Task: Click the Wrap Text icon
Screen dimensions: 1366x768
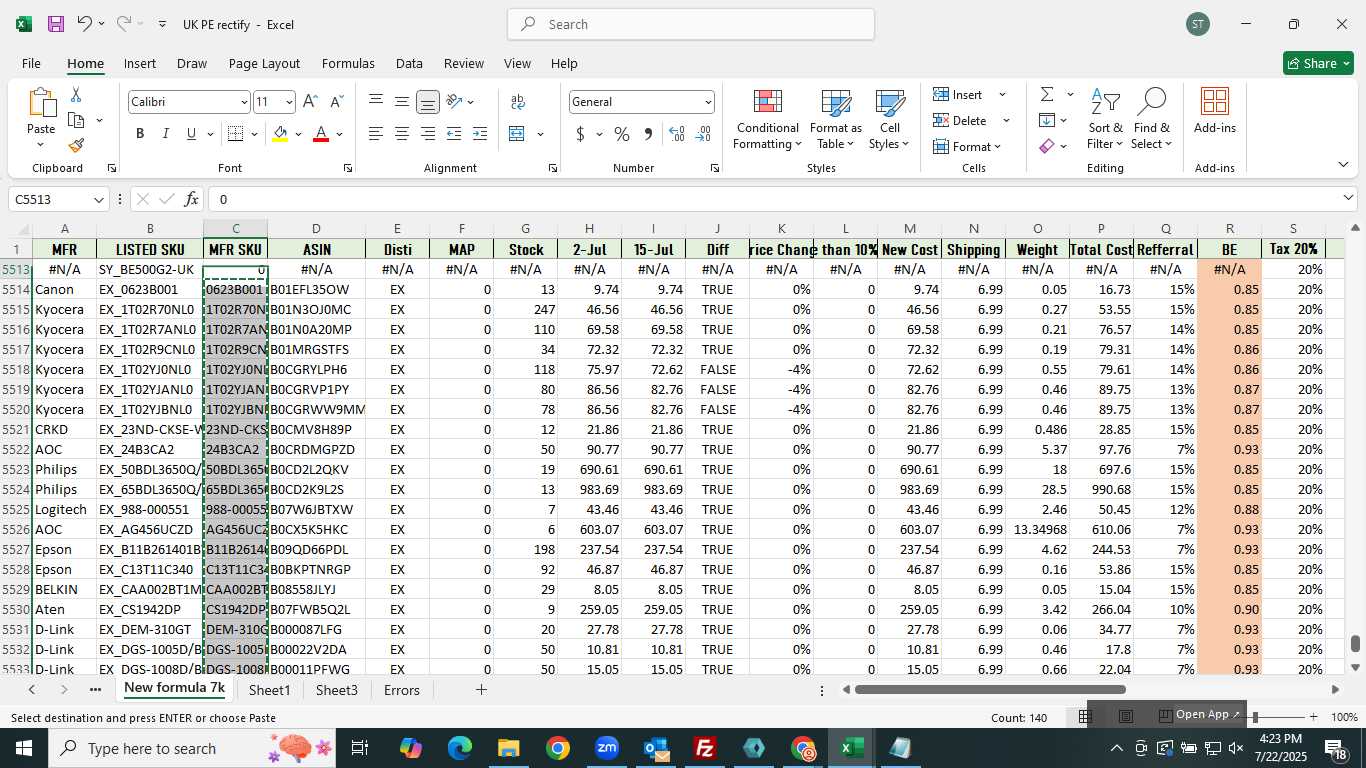Action: coord(518,102)
